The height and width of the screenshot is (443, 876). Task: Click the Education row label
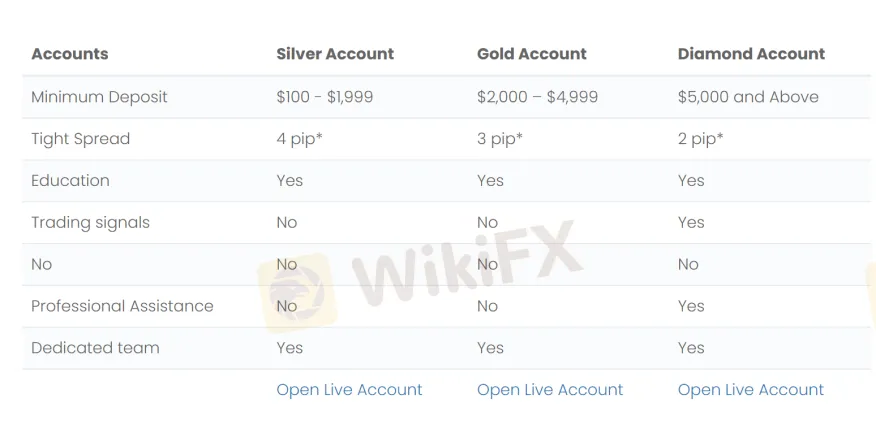[x=70, y=181]
